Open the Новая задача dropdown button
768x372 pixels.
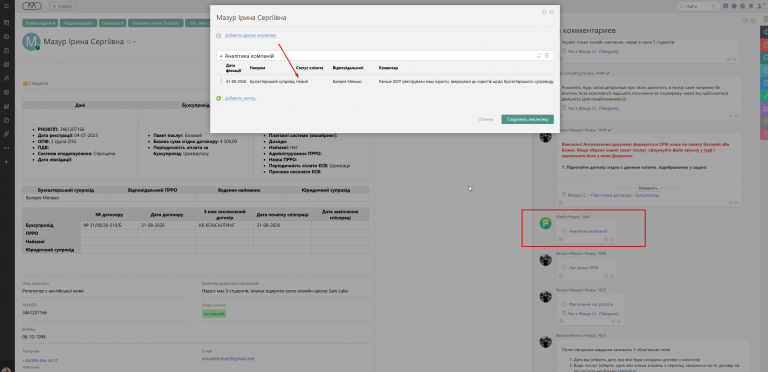[x=40, y=23]
